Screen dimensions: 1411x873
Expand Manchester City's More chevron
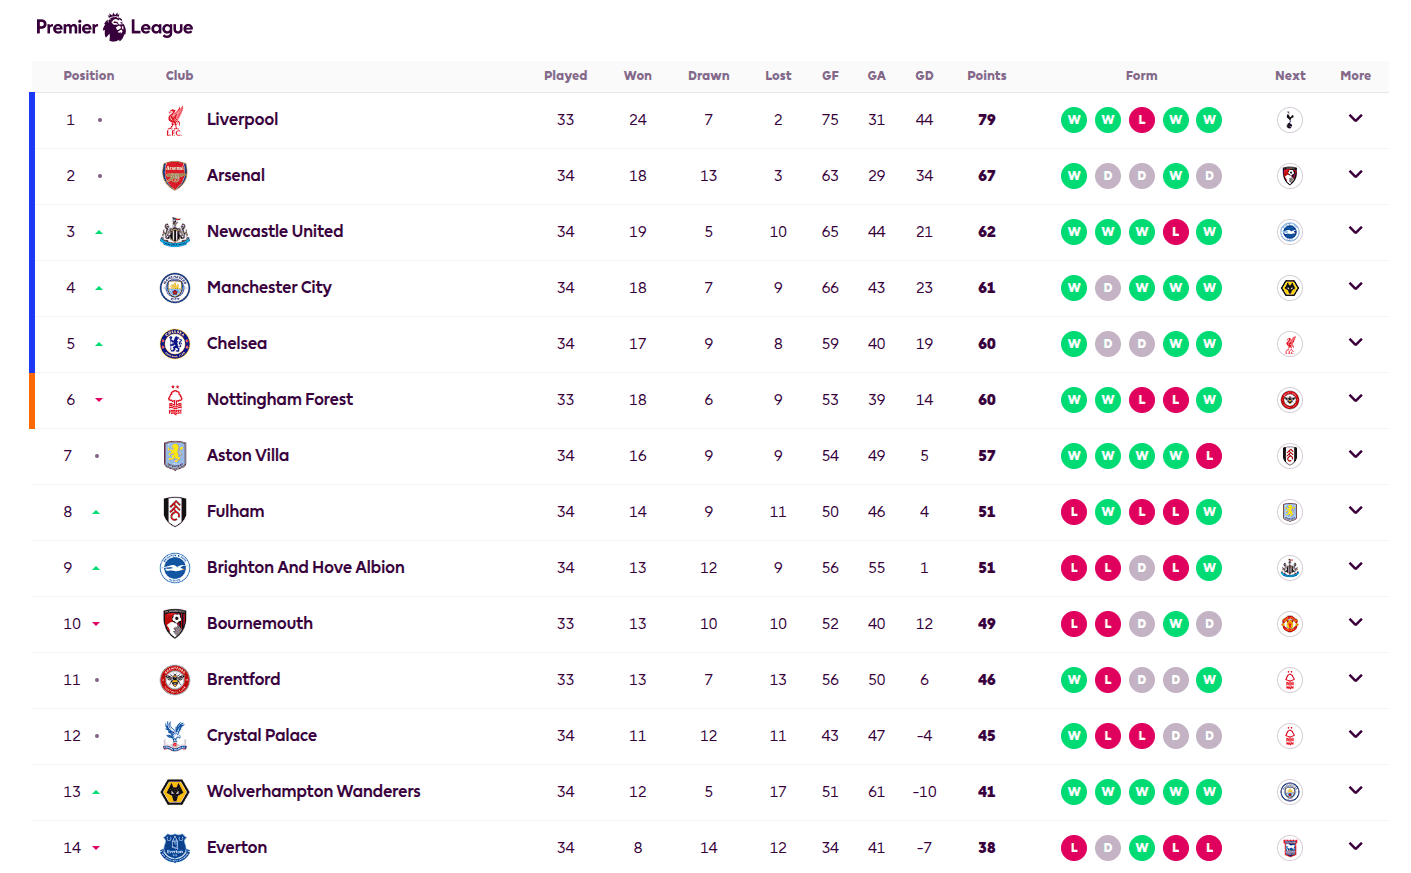(1356, 286)
